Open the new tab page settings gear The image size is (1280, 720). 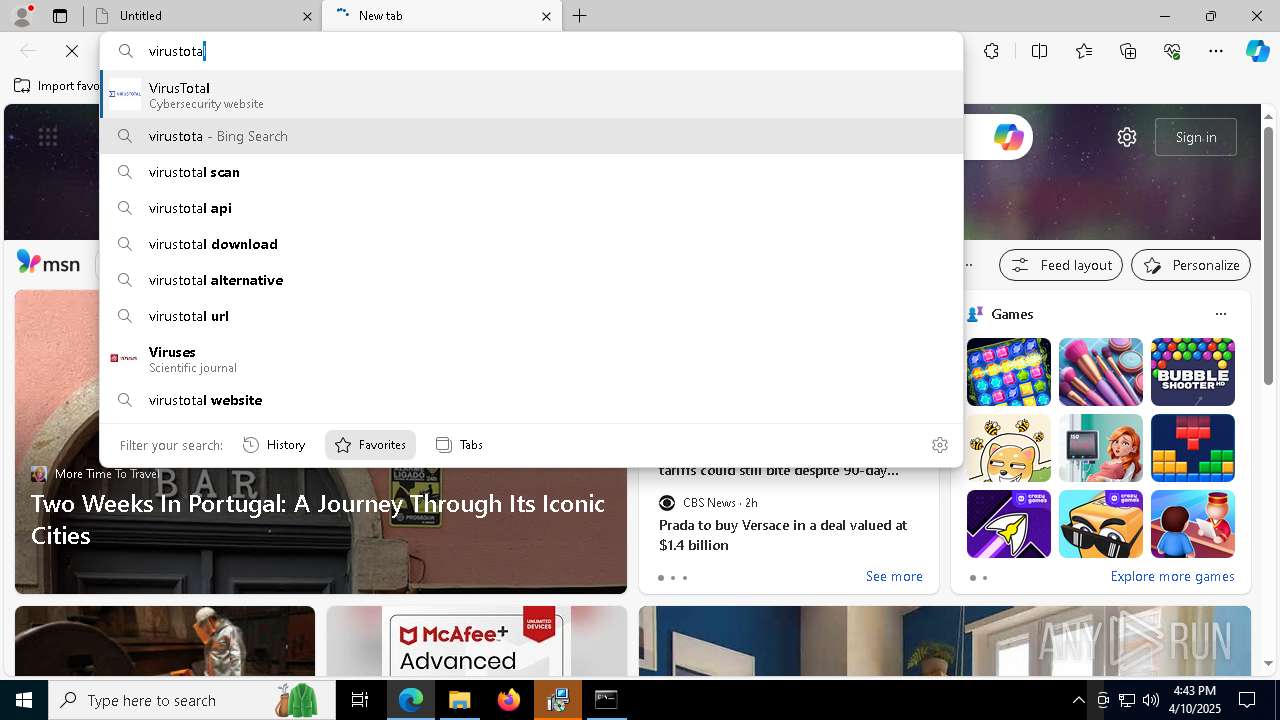[x=1127, y=137]
